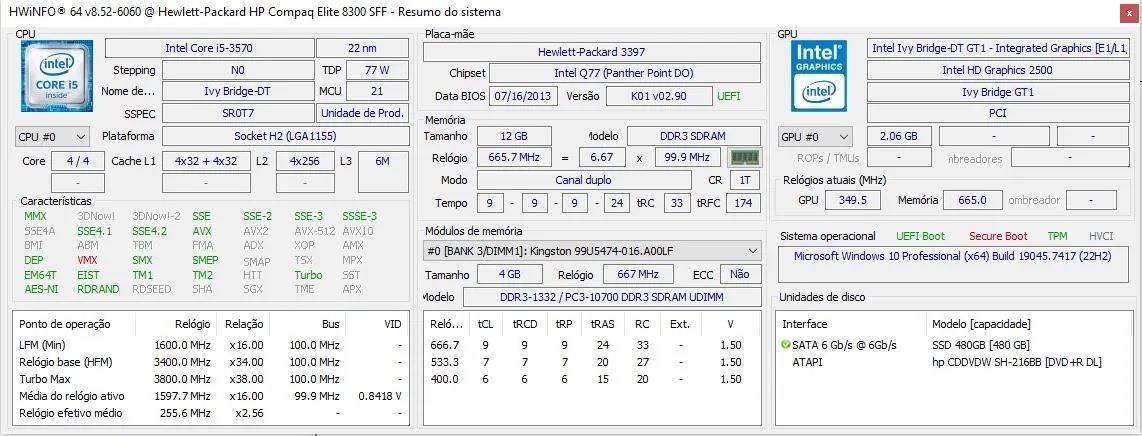Click the L2 cache 4x256 field

[x=305, y=161]
